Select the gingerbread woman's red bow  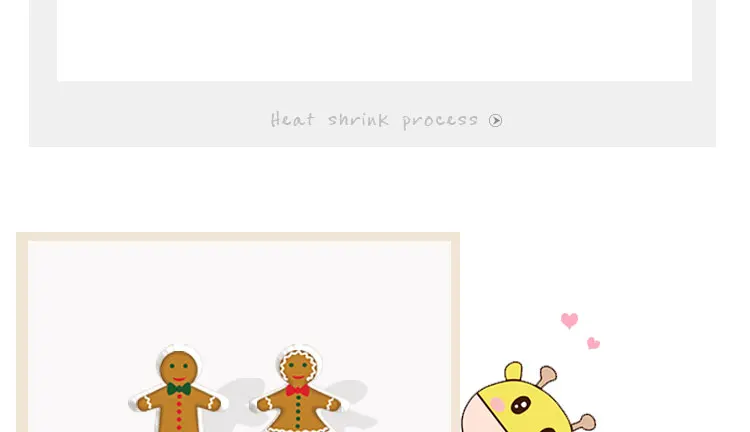click(298, 390)
